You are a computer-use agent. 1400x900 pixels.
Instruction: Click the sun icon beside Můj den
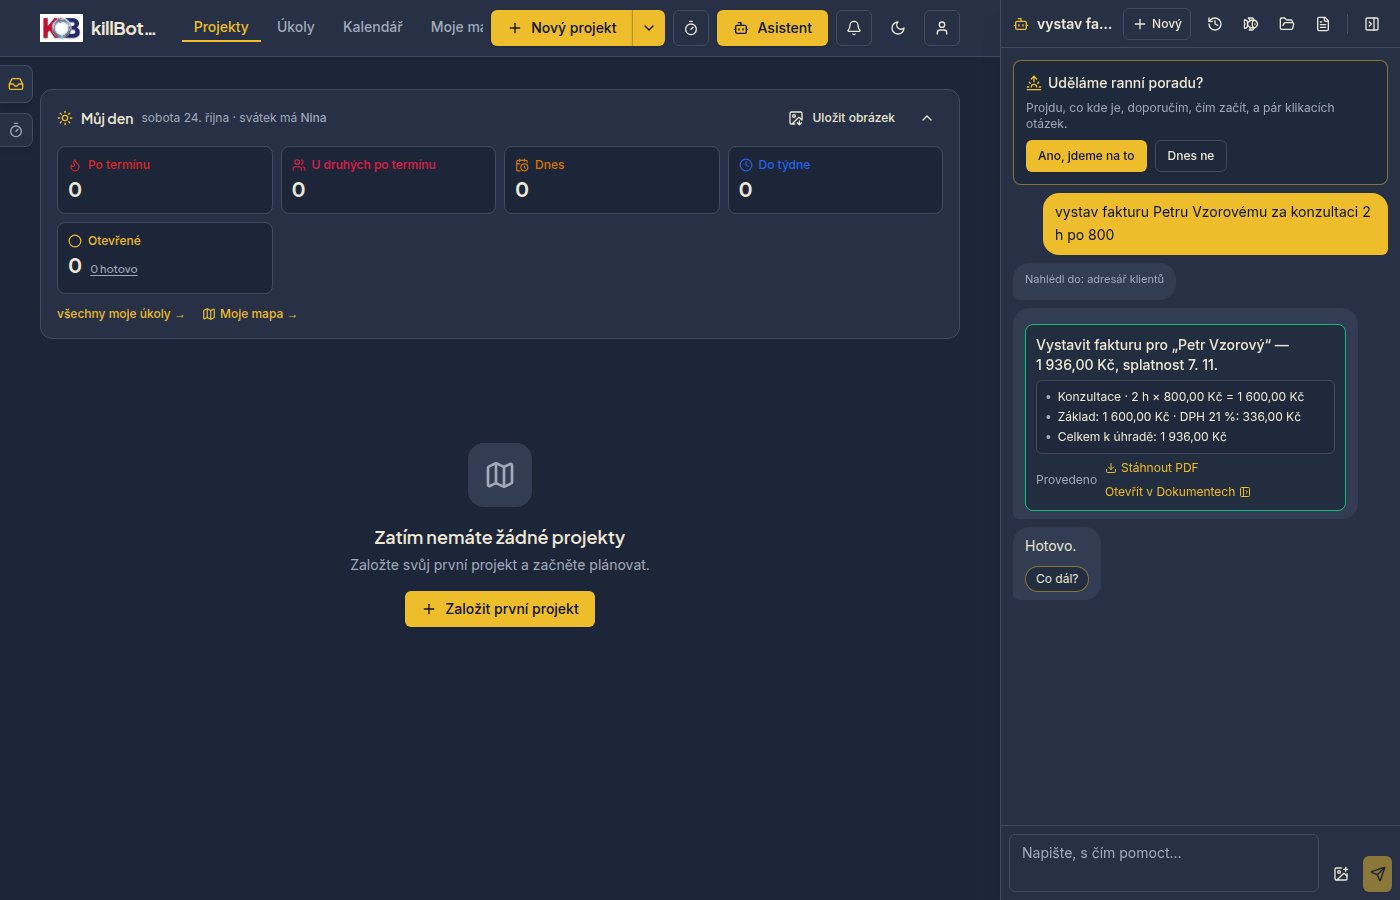click(x=65, y=118)
